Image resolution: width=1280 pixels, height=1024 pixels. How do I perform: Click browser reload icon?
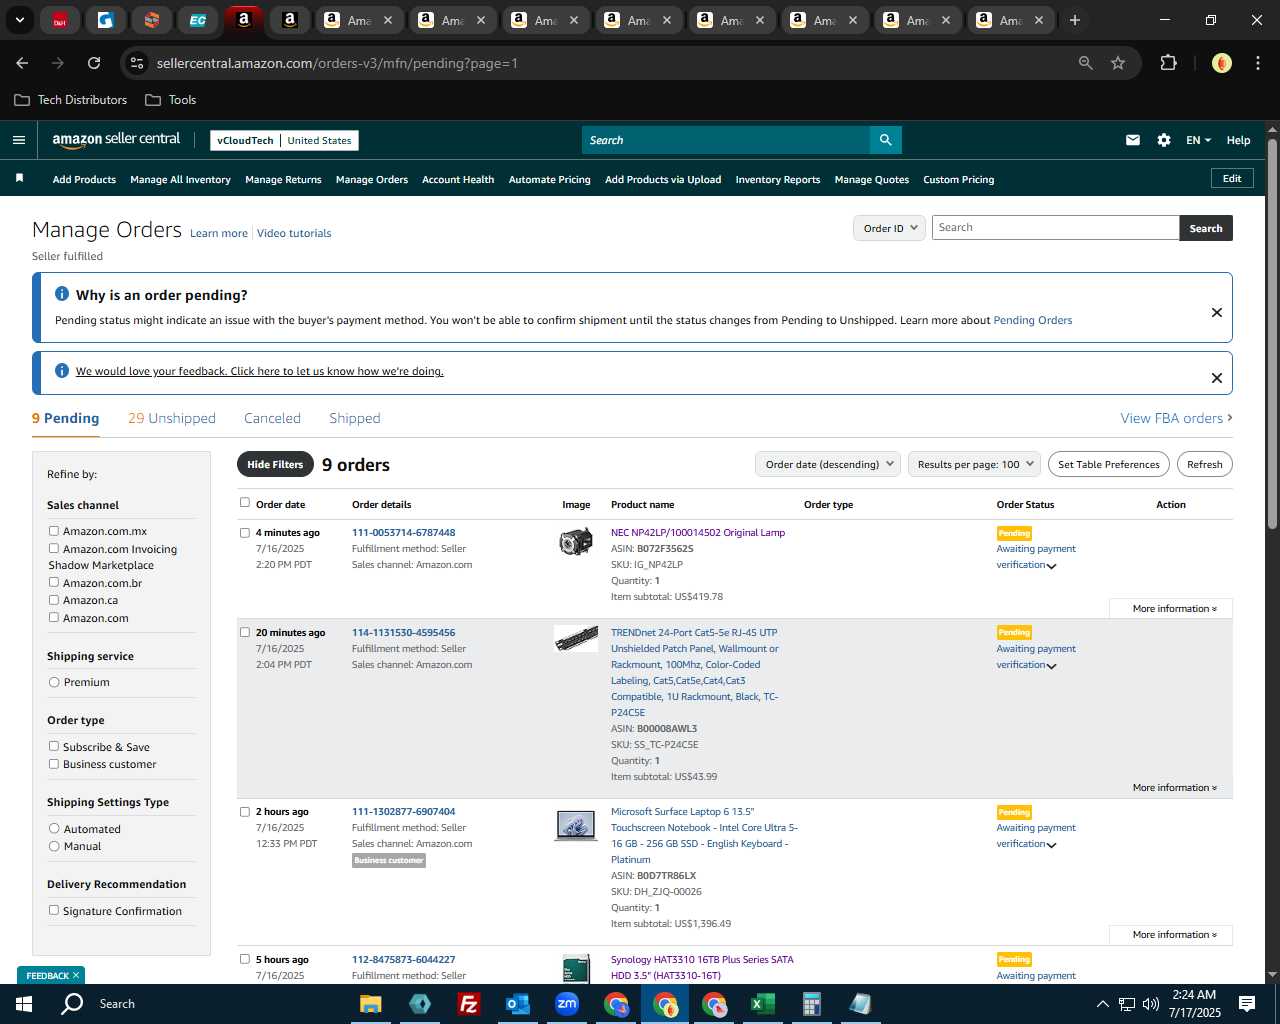click(94, 63)
